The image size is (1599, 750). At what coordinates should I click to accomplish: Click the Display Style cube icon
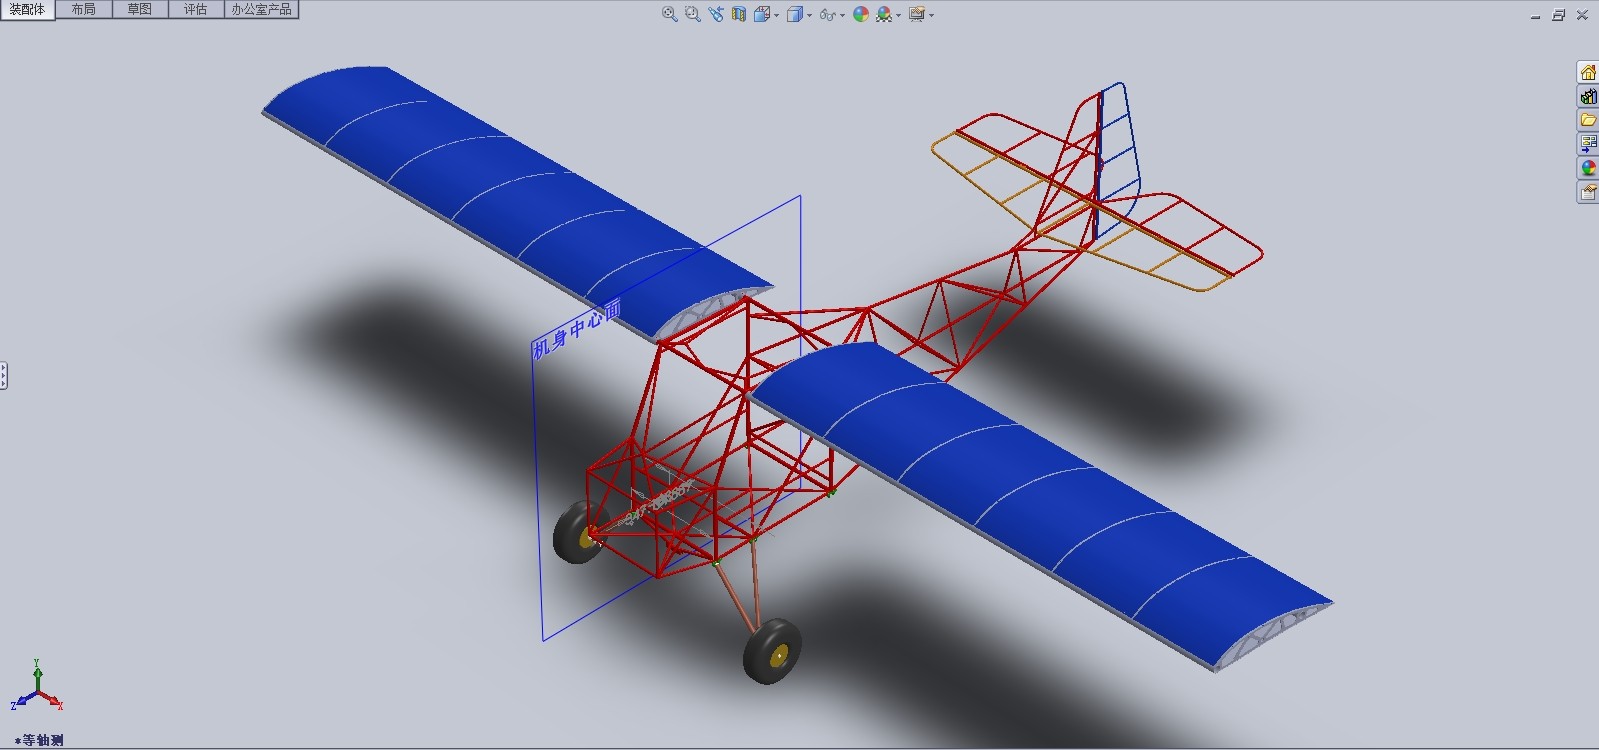click(x=795, y=14)
